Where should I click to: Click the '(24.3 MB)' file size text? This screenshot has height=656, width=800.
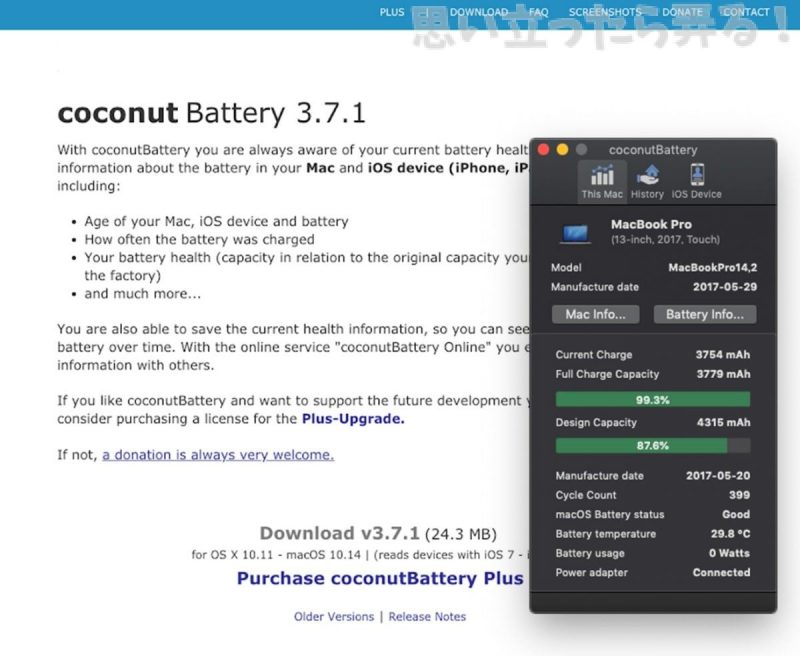coord(460,534)
